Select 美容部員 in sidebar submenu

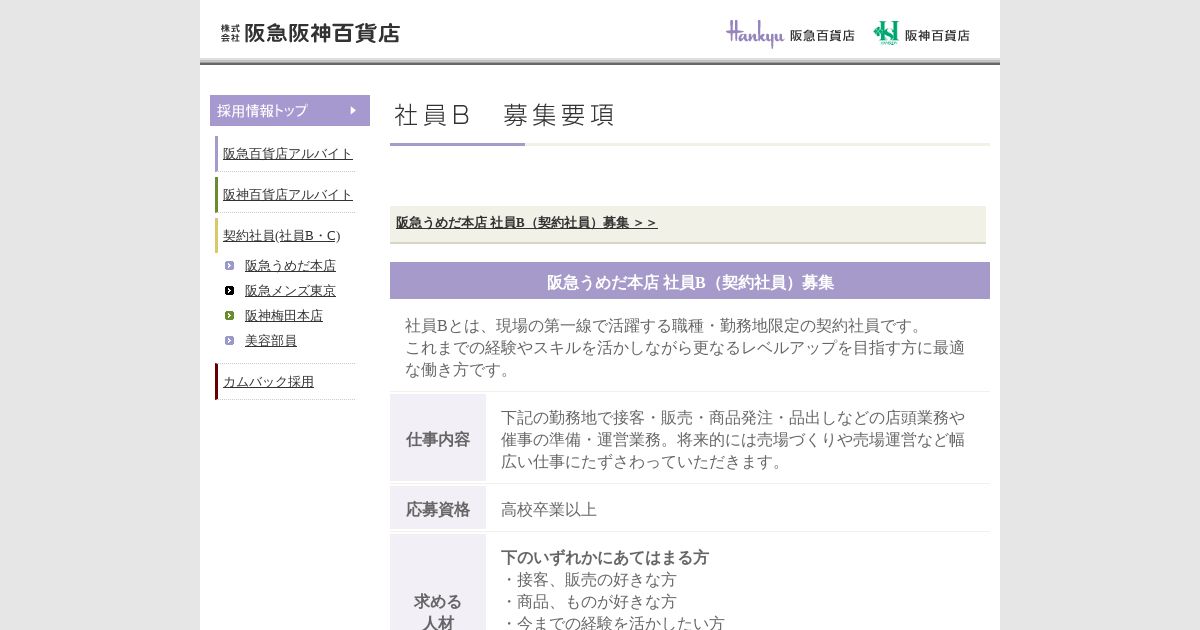point(271,340)
